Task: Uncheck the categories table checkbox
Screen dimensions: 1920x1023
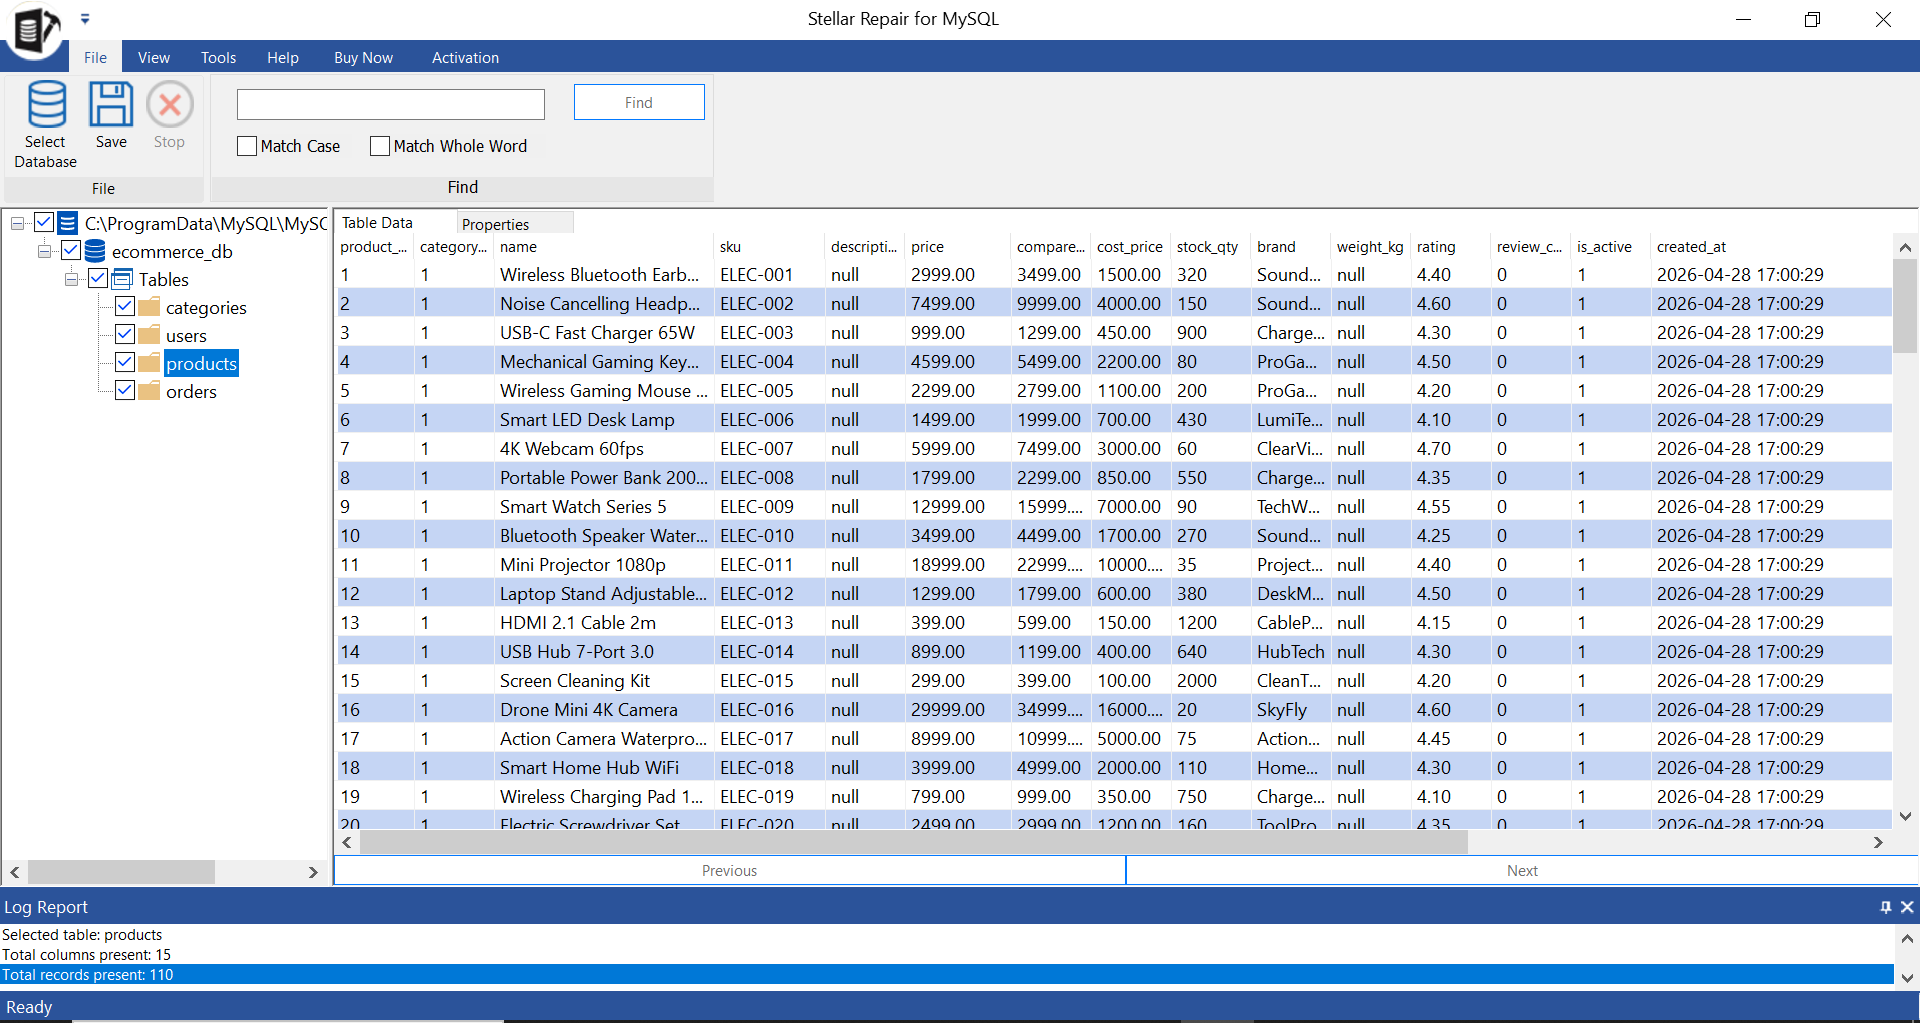Action: (125, 306)
